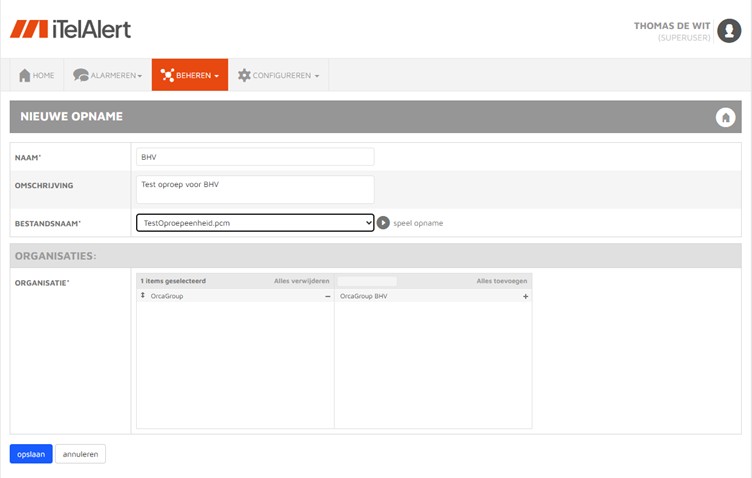Click the home icon in Nieuwe Opname header

(x=725, y=117)
